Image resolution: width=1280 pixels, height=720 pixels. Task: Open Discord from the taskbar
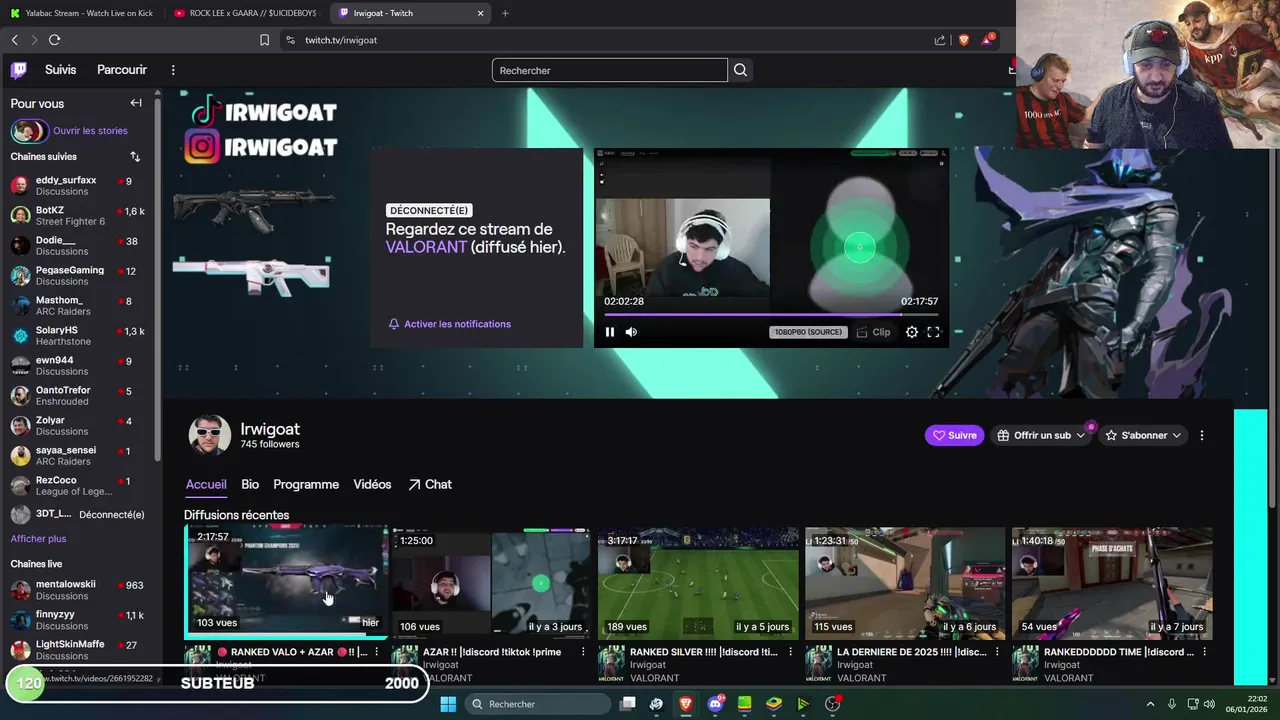(715, 704)
